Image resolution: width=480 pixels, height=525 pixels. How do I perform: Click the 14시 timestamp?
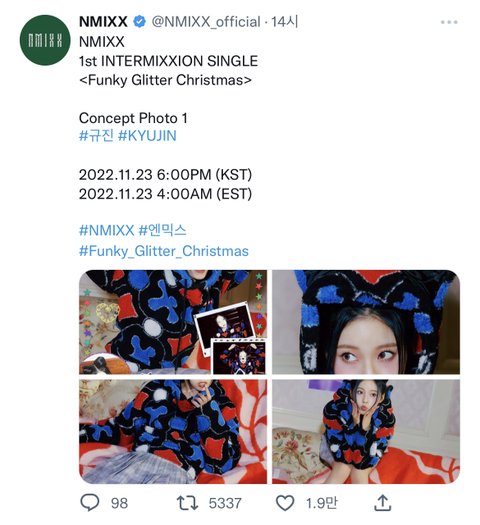285,22
